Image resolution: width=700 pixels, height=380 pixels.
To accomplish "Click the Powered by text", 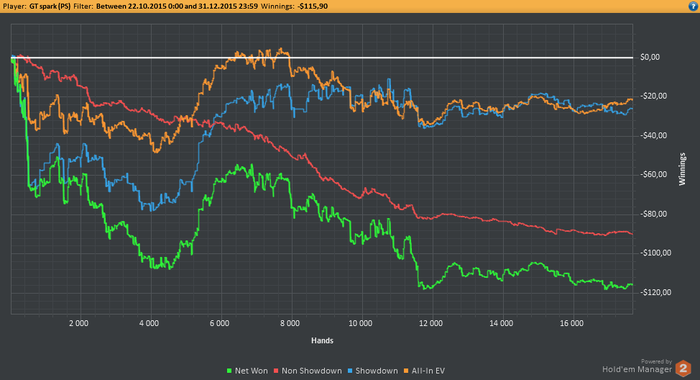I will [656, 362].
